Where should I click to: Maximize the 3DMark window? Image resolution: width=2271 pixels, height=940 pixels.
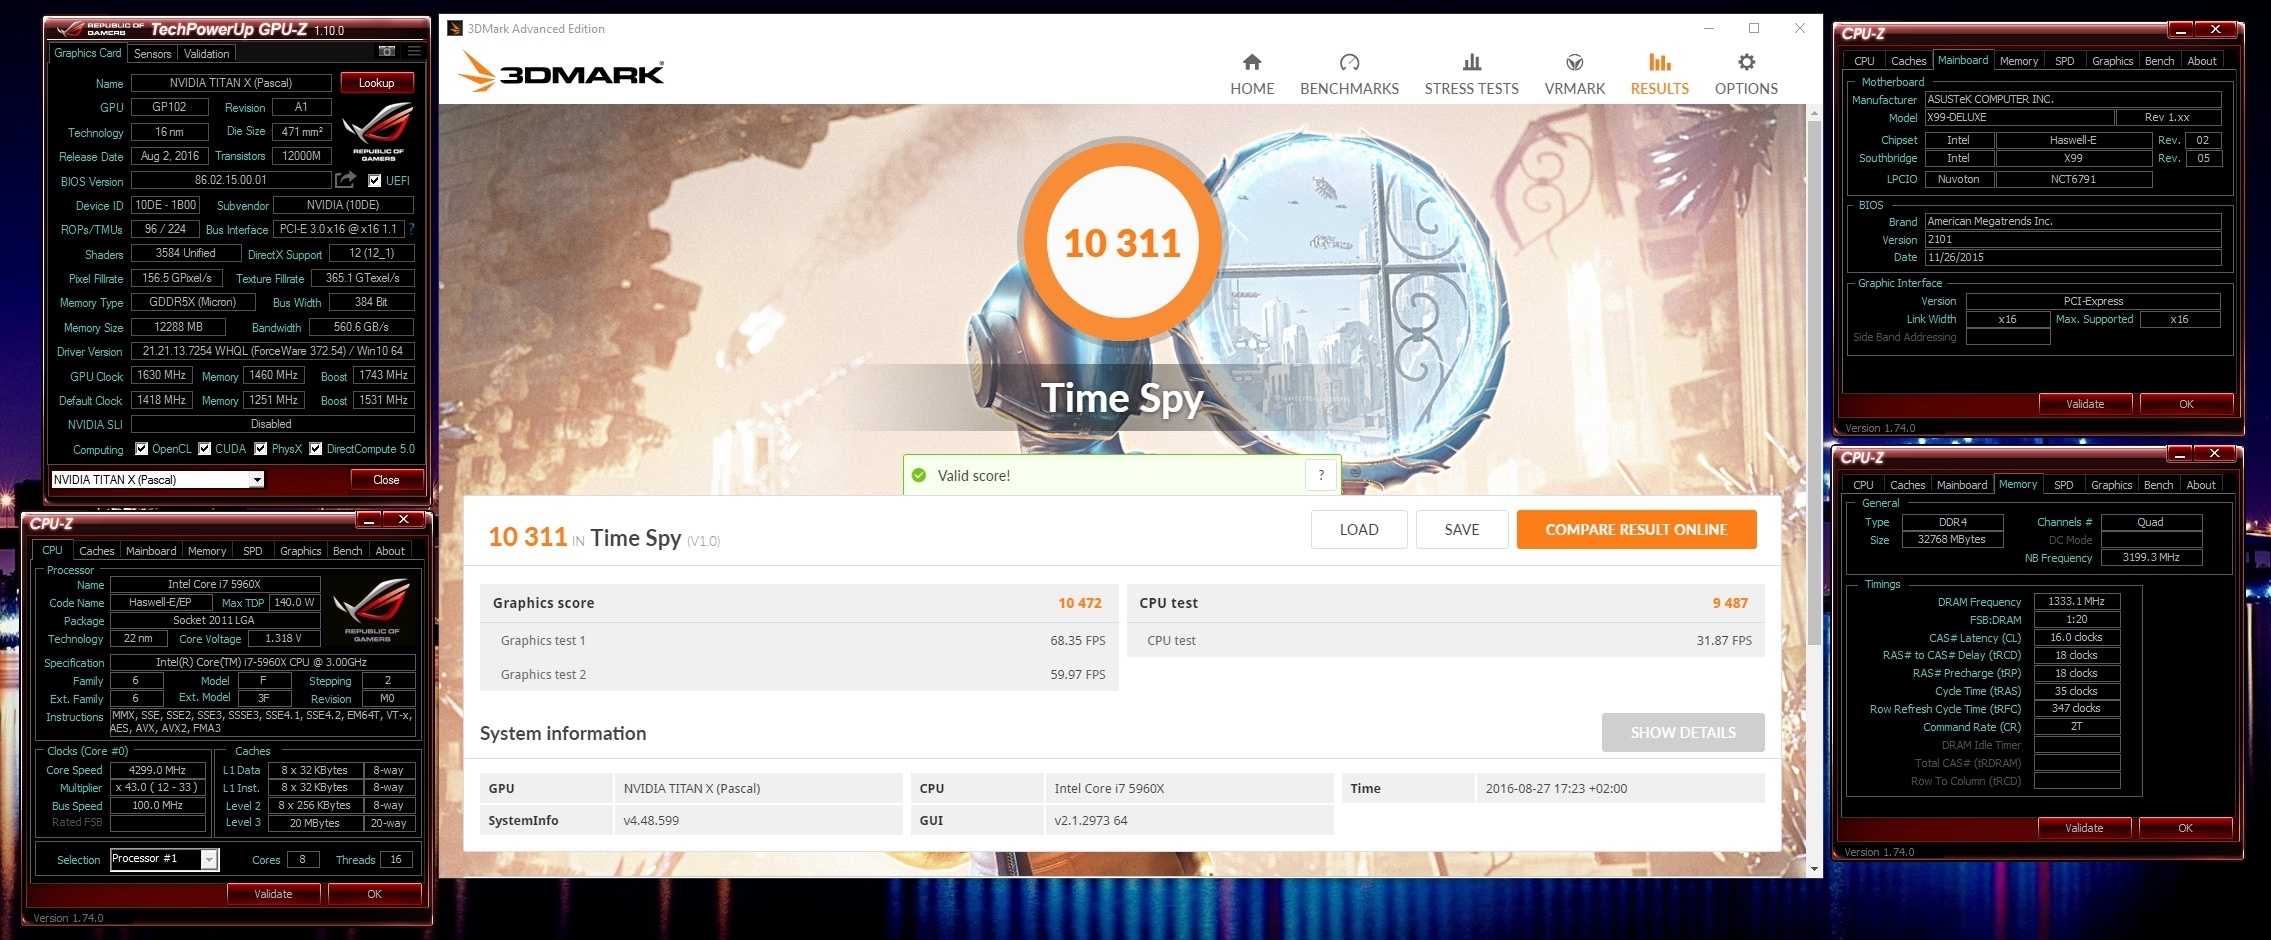pyautogui.click(x=1754, y=28)
